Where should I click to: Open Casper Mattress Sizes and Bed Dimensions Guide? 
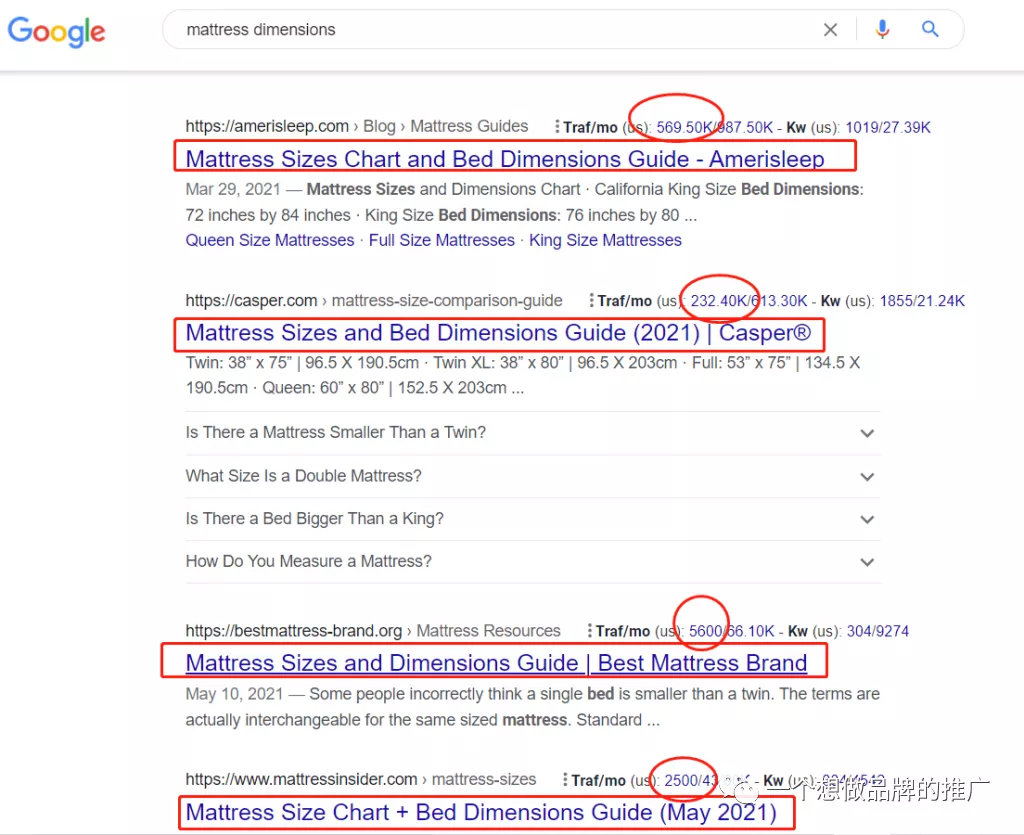pos(498,333)
